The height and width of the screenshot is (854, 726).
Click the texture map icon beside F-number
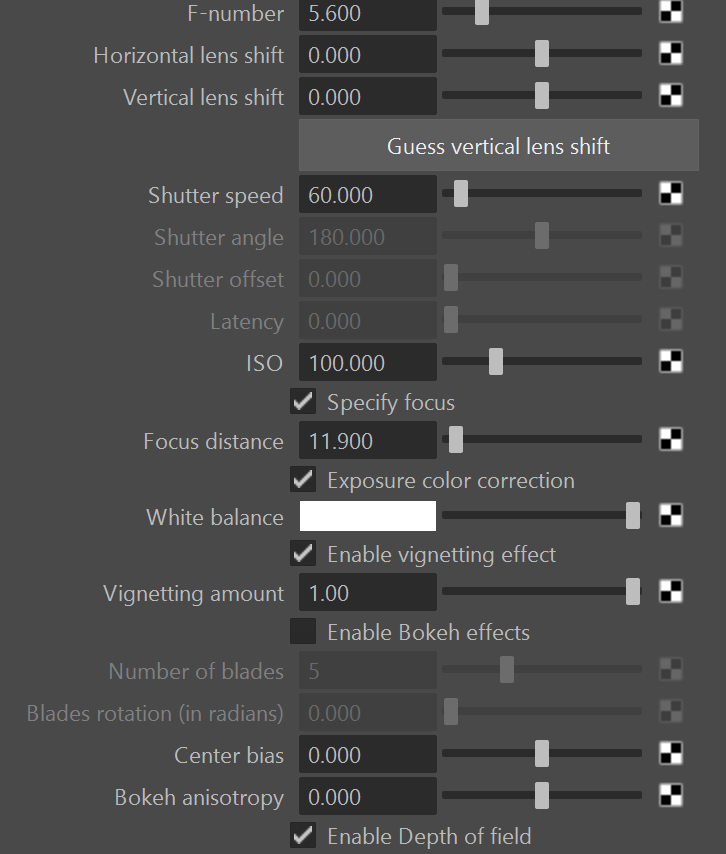click(x=671, y=12)
